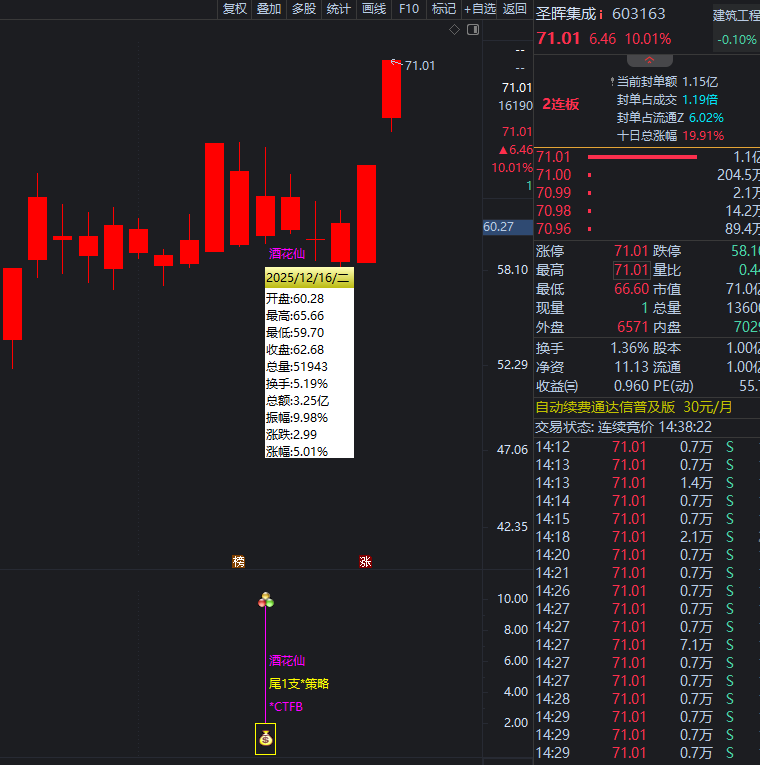Click the 涨 marker icon
The image size is (760, 765).
(365, 562)
